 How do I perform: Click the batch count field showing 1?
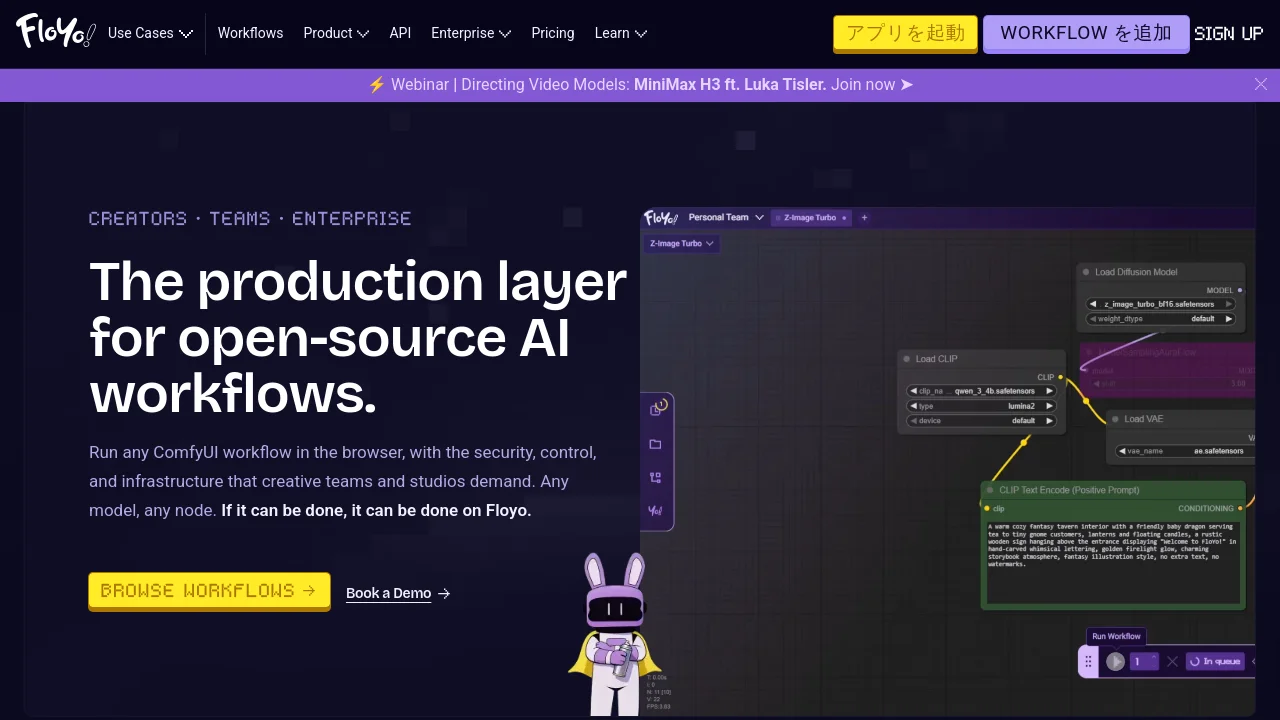coord(1144,661)
